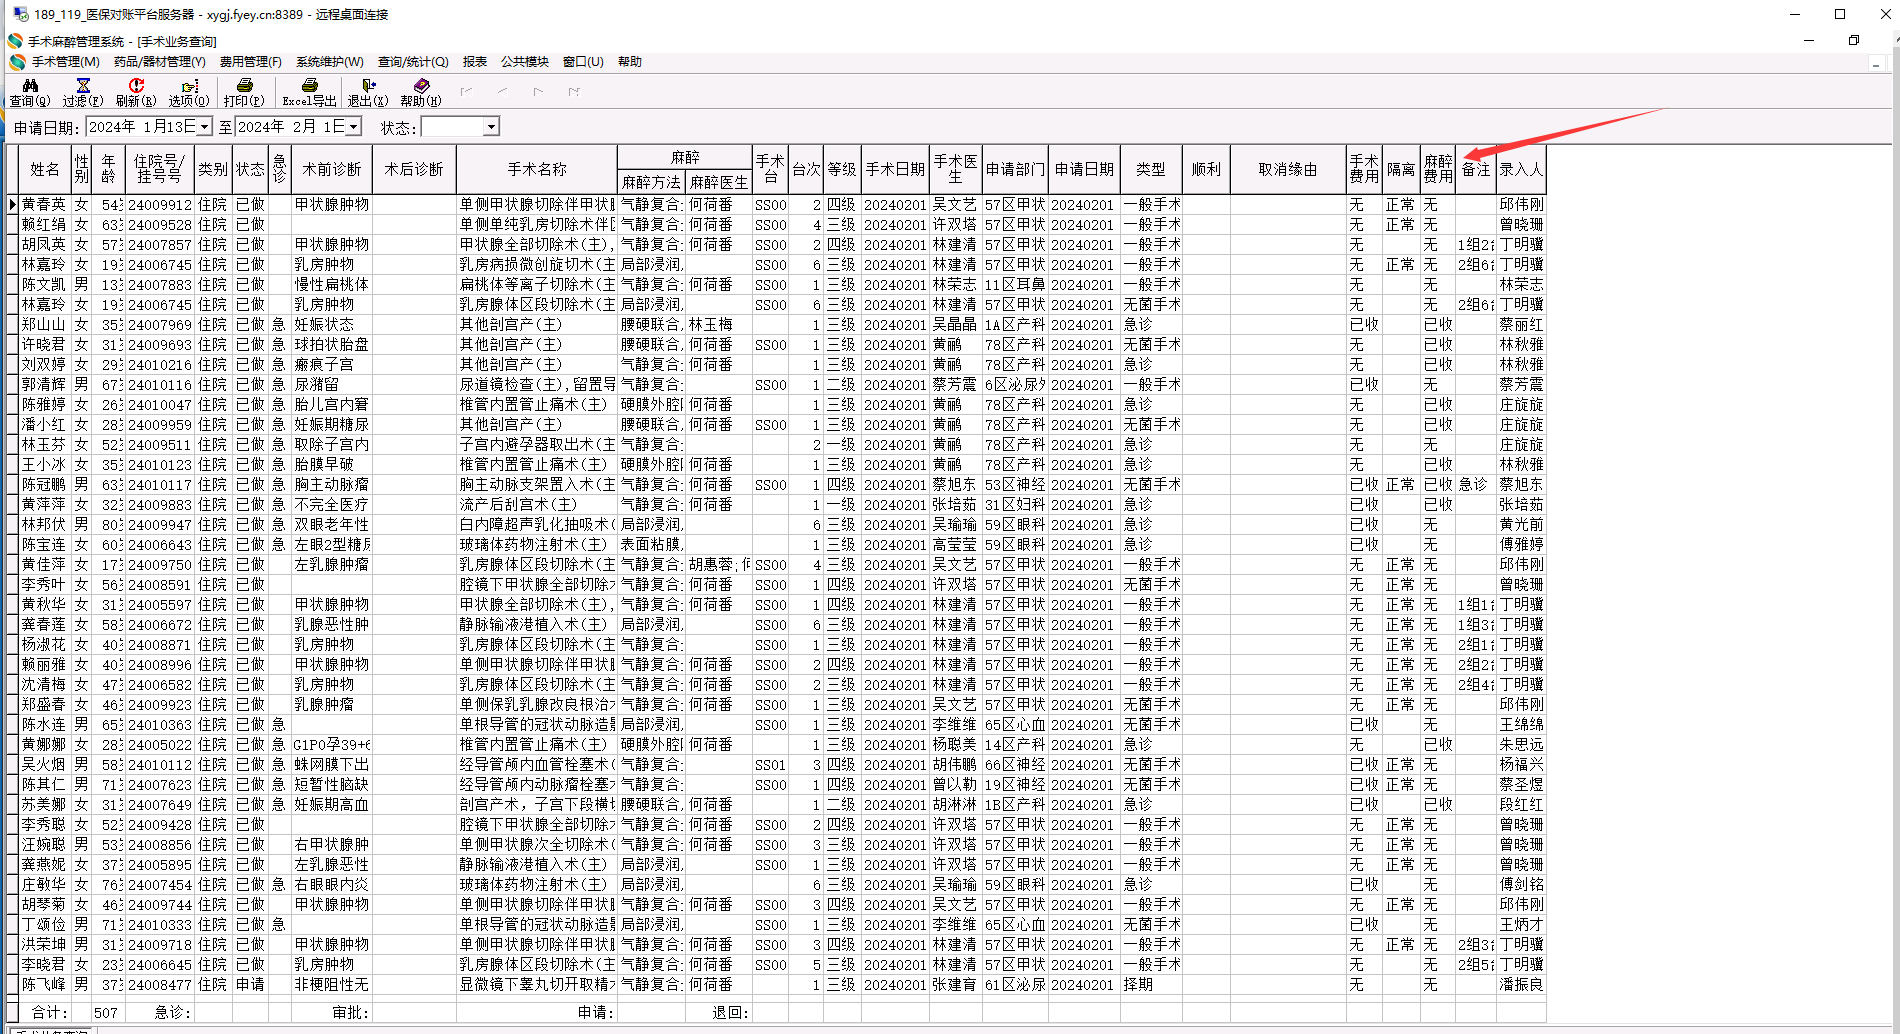Open the 查询/统计(Q) menu
The height and width of the screenshot is (1034, 1900).
click(413, 62)
